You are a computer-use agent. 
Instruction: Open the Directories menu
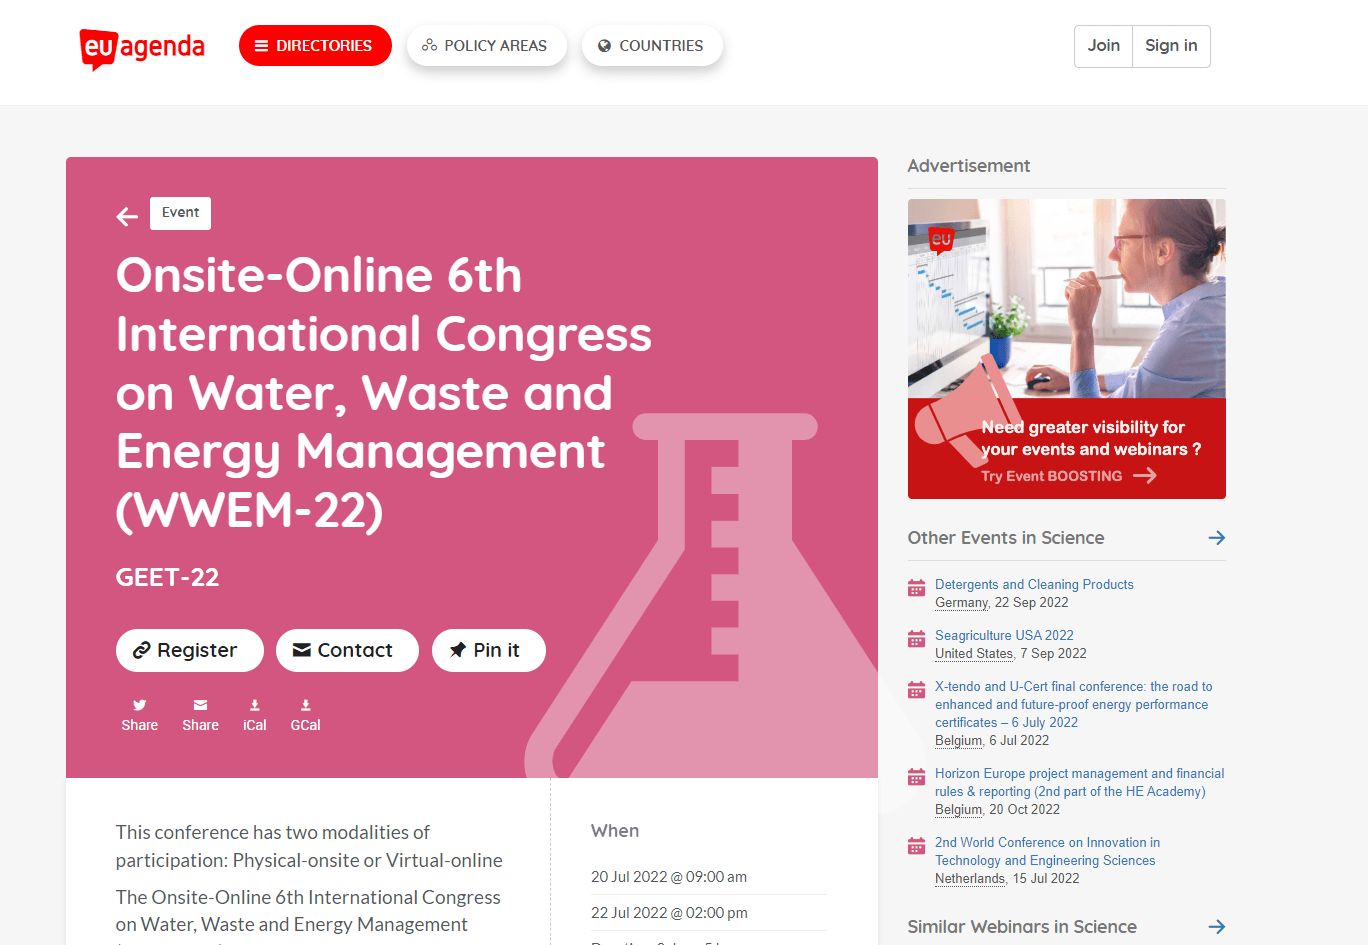(x=315, y=46)
